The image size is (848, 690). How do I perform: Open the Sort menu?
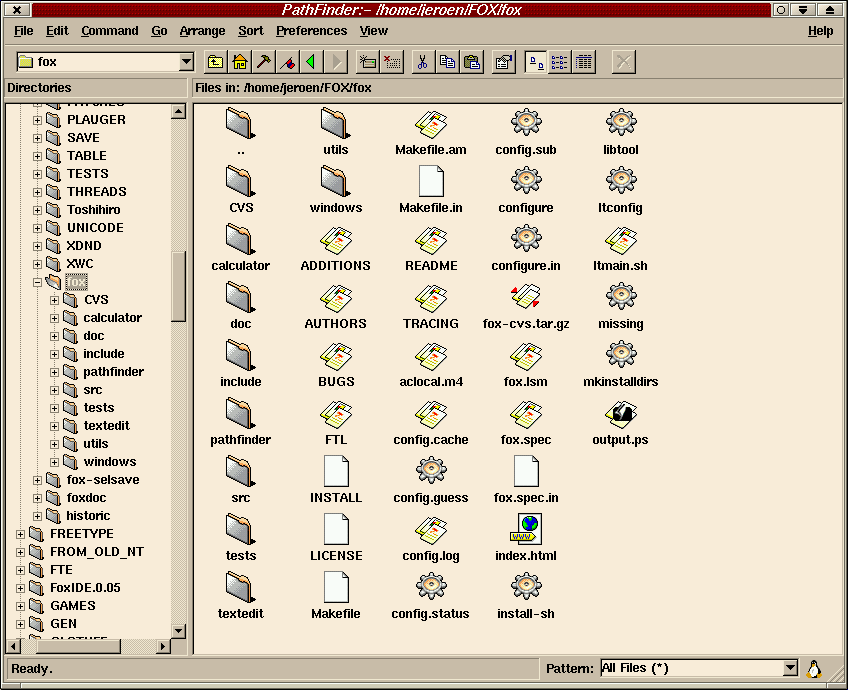coord(251,31)
